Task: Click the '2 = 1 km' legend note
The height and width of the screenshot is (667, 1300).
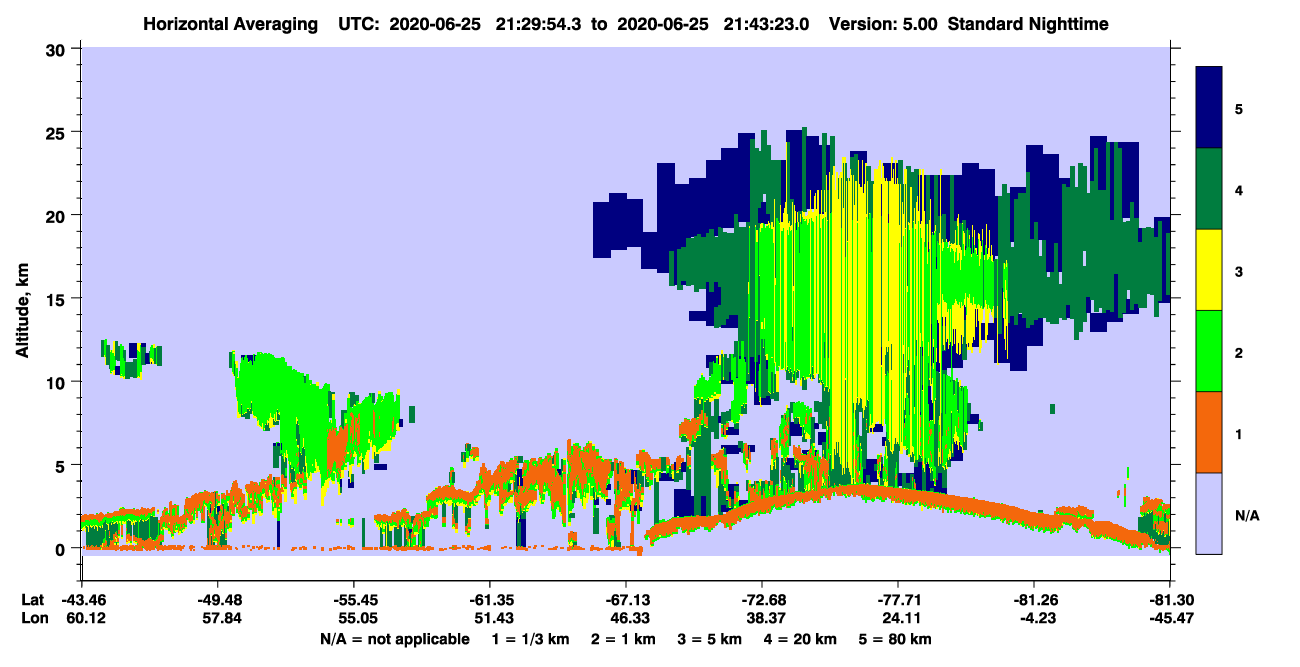Action: pos(623,639)
